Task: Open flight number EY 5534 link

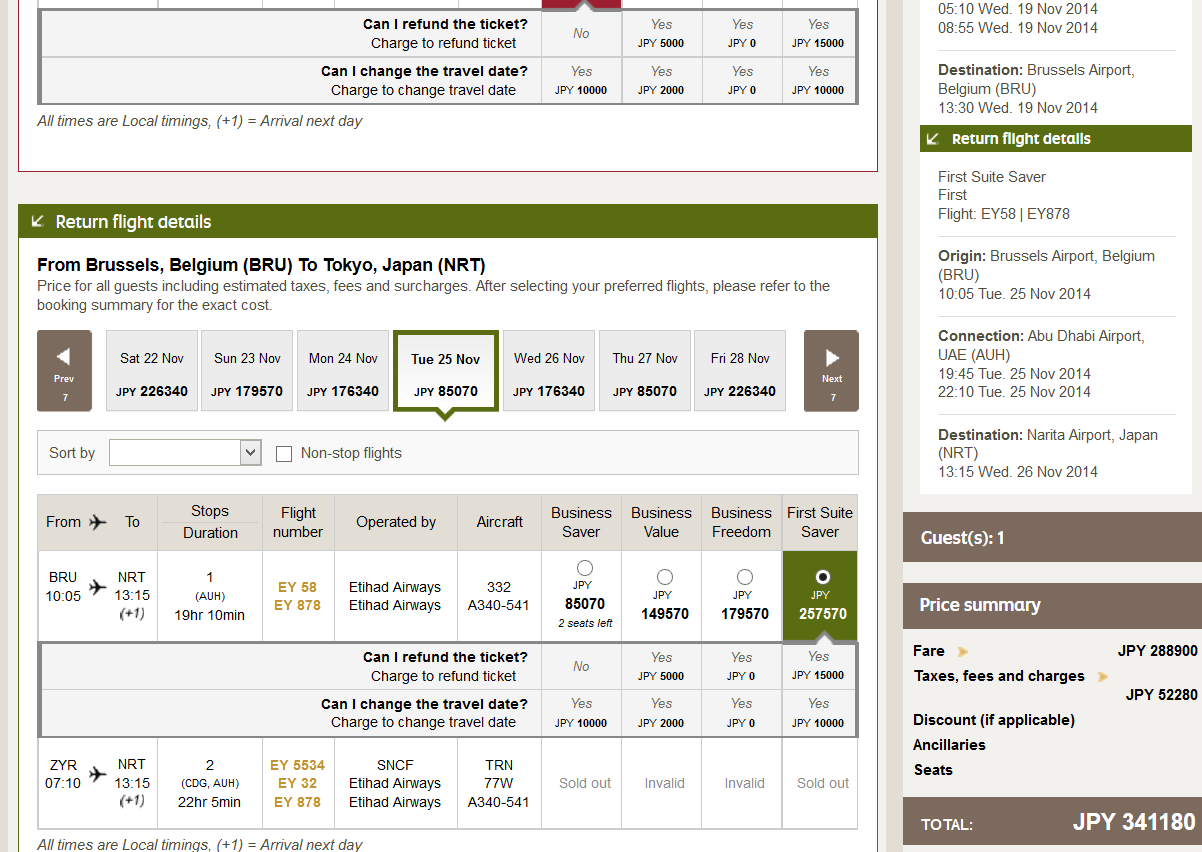Action: 297,765
